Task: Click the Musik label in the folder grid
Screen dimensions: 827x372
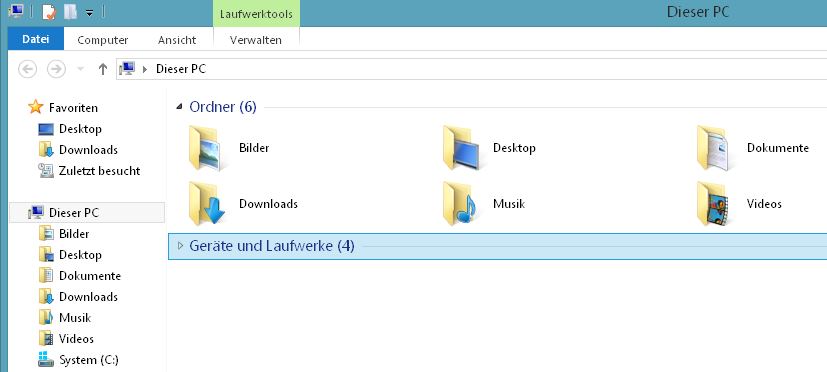Action: pyautogui.click(x=509, y=204)
